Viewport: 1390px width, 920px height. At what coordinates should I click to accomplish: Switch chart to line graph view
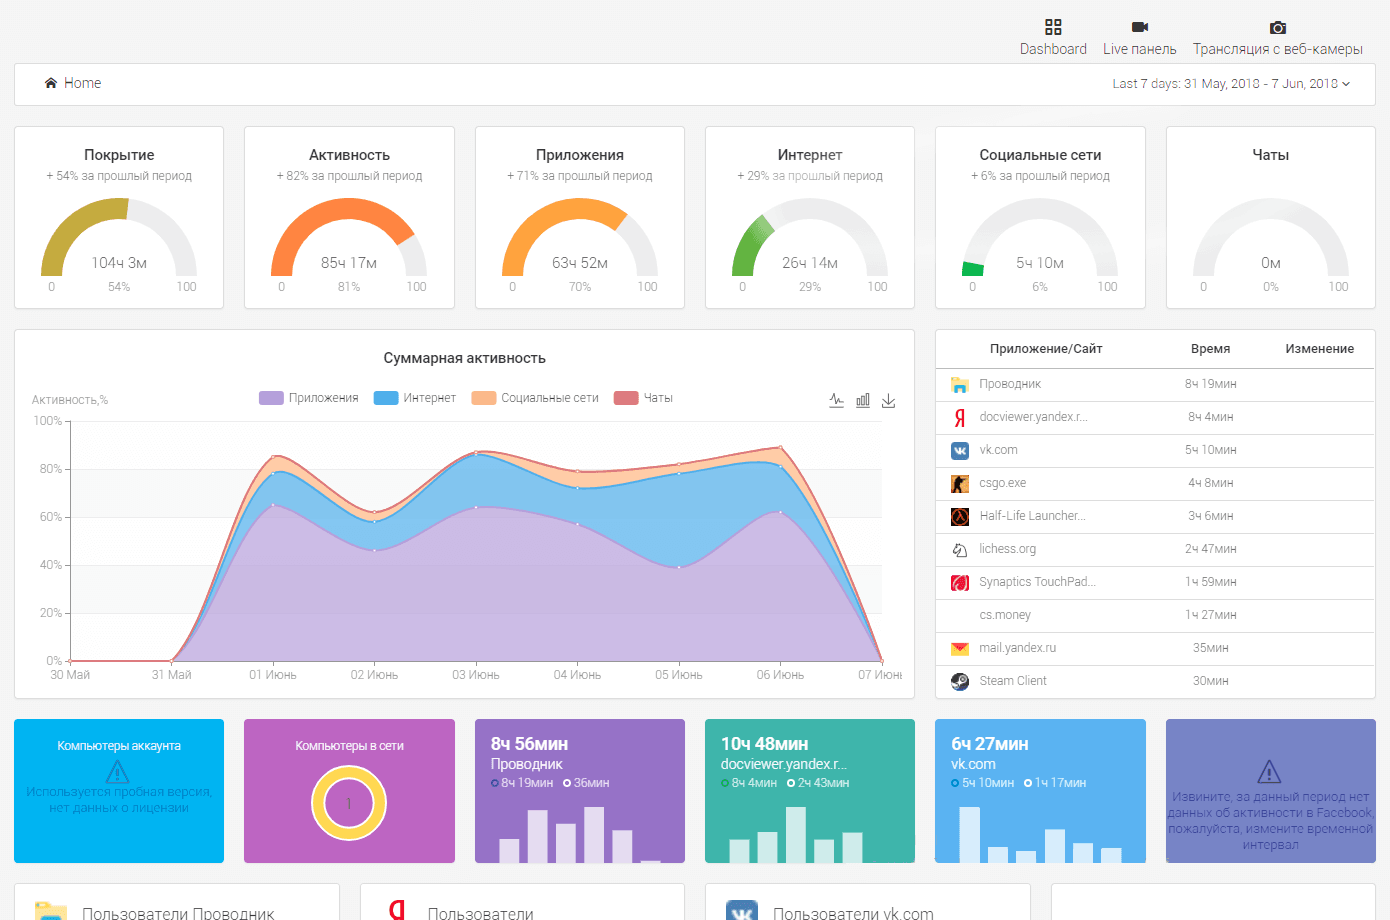click(x=837, y=400)
